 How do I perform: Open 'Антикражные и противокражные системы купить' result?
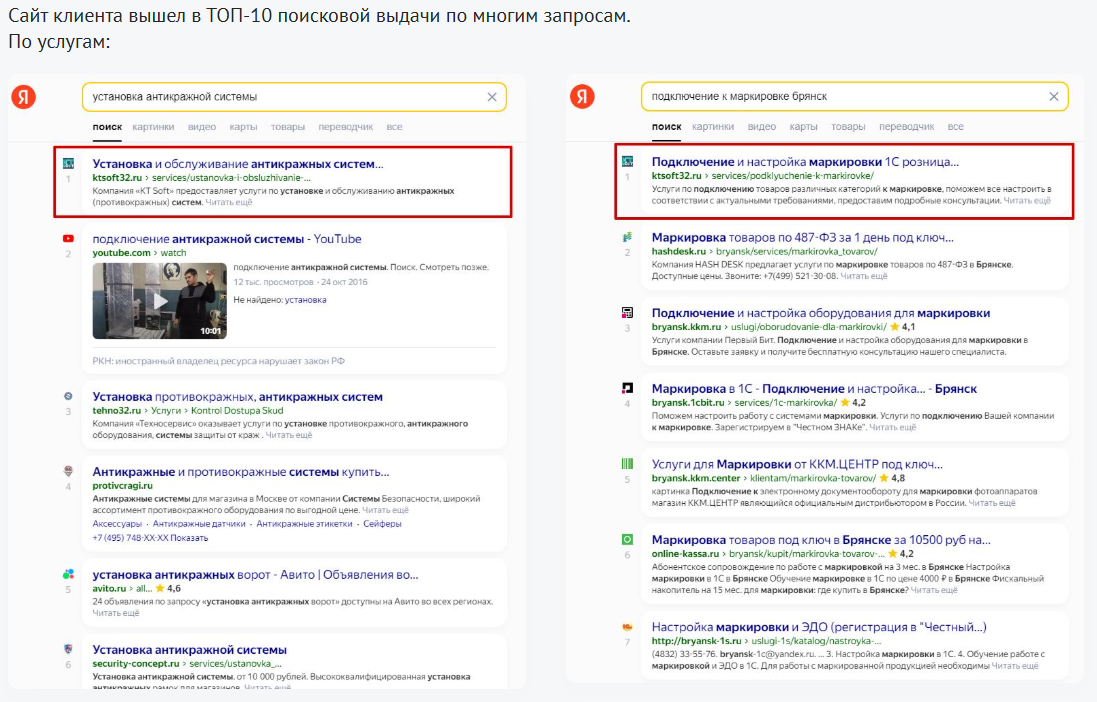click(x=241, y=472)
